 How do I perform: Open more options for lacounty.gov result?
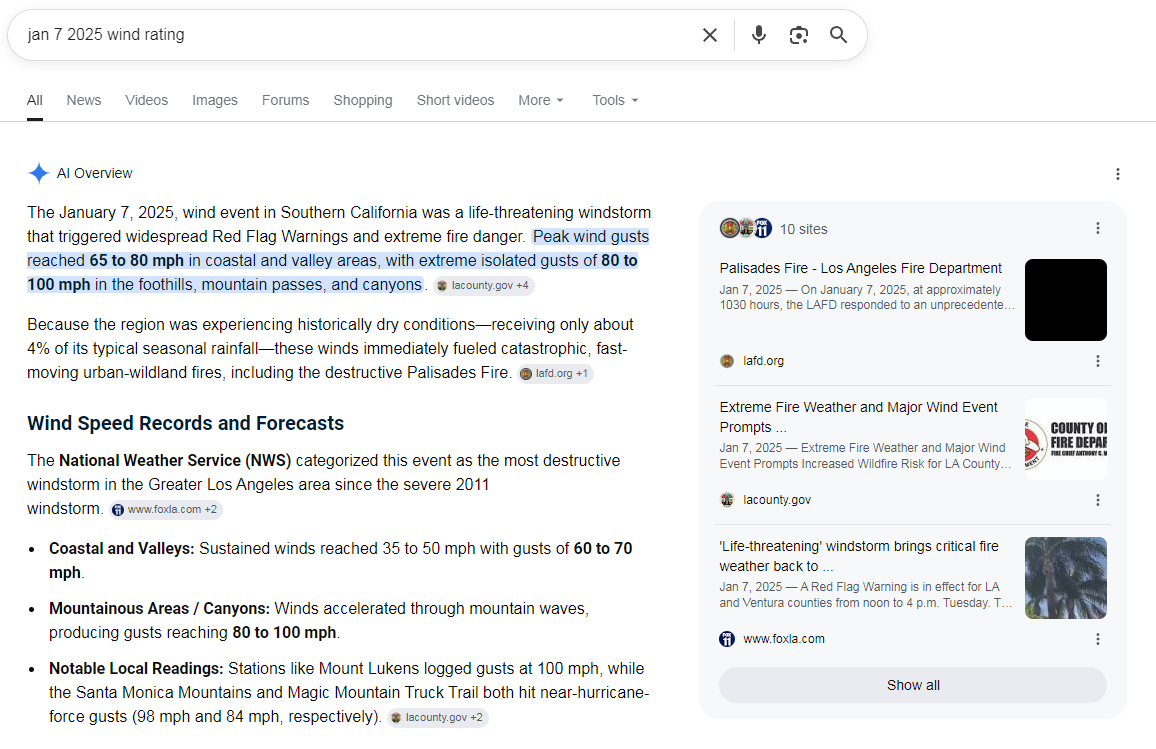1098,500
